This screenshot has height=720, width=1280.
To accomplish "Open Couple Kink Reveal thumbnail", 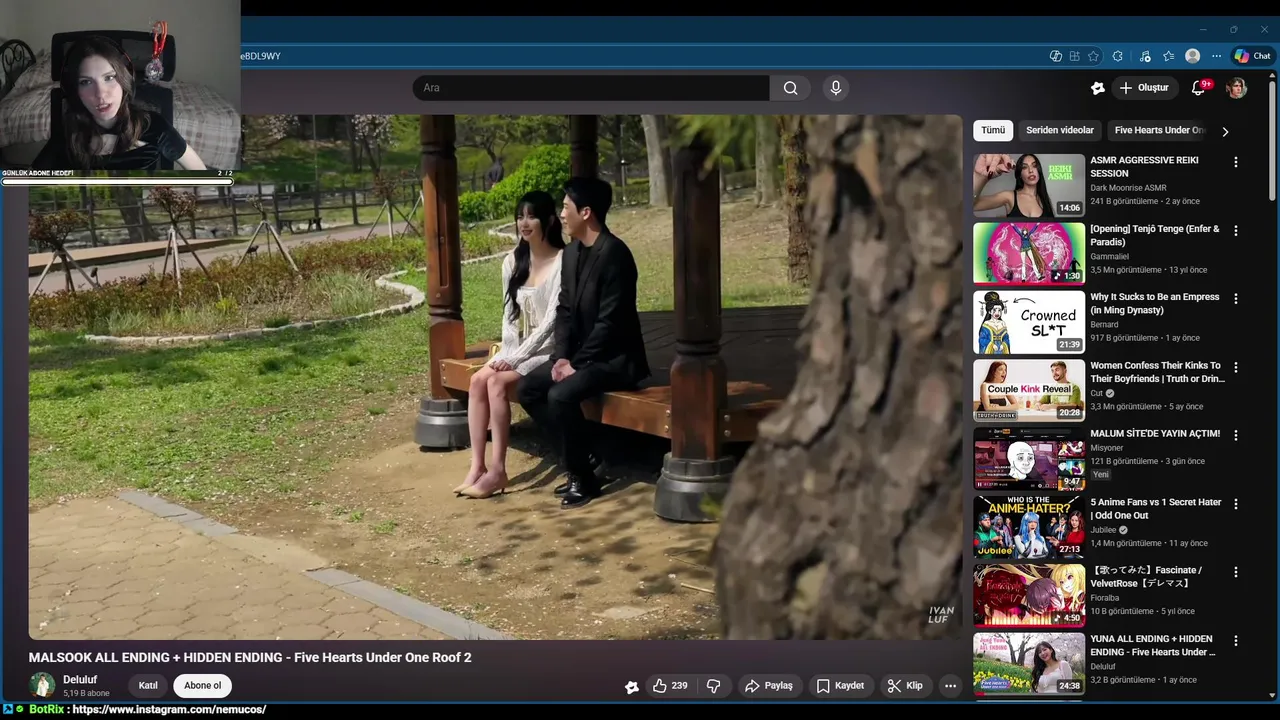I will click(x=1029, y=390).
